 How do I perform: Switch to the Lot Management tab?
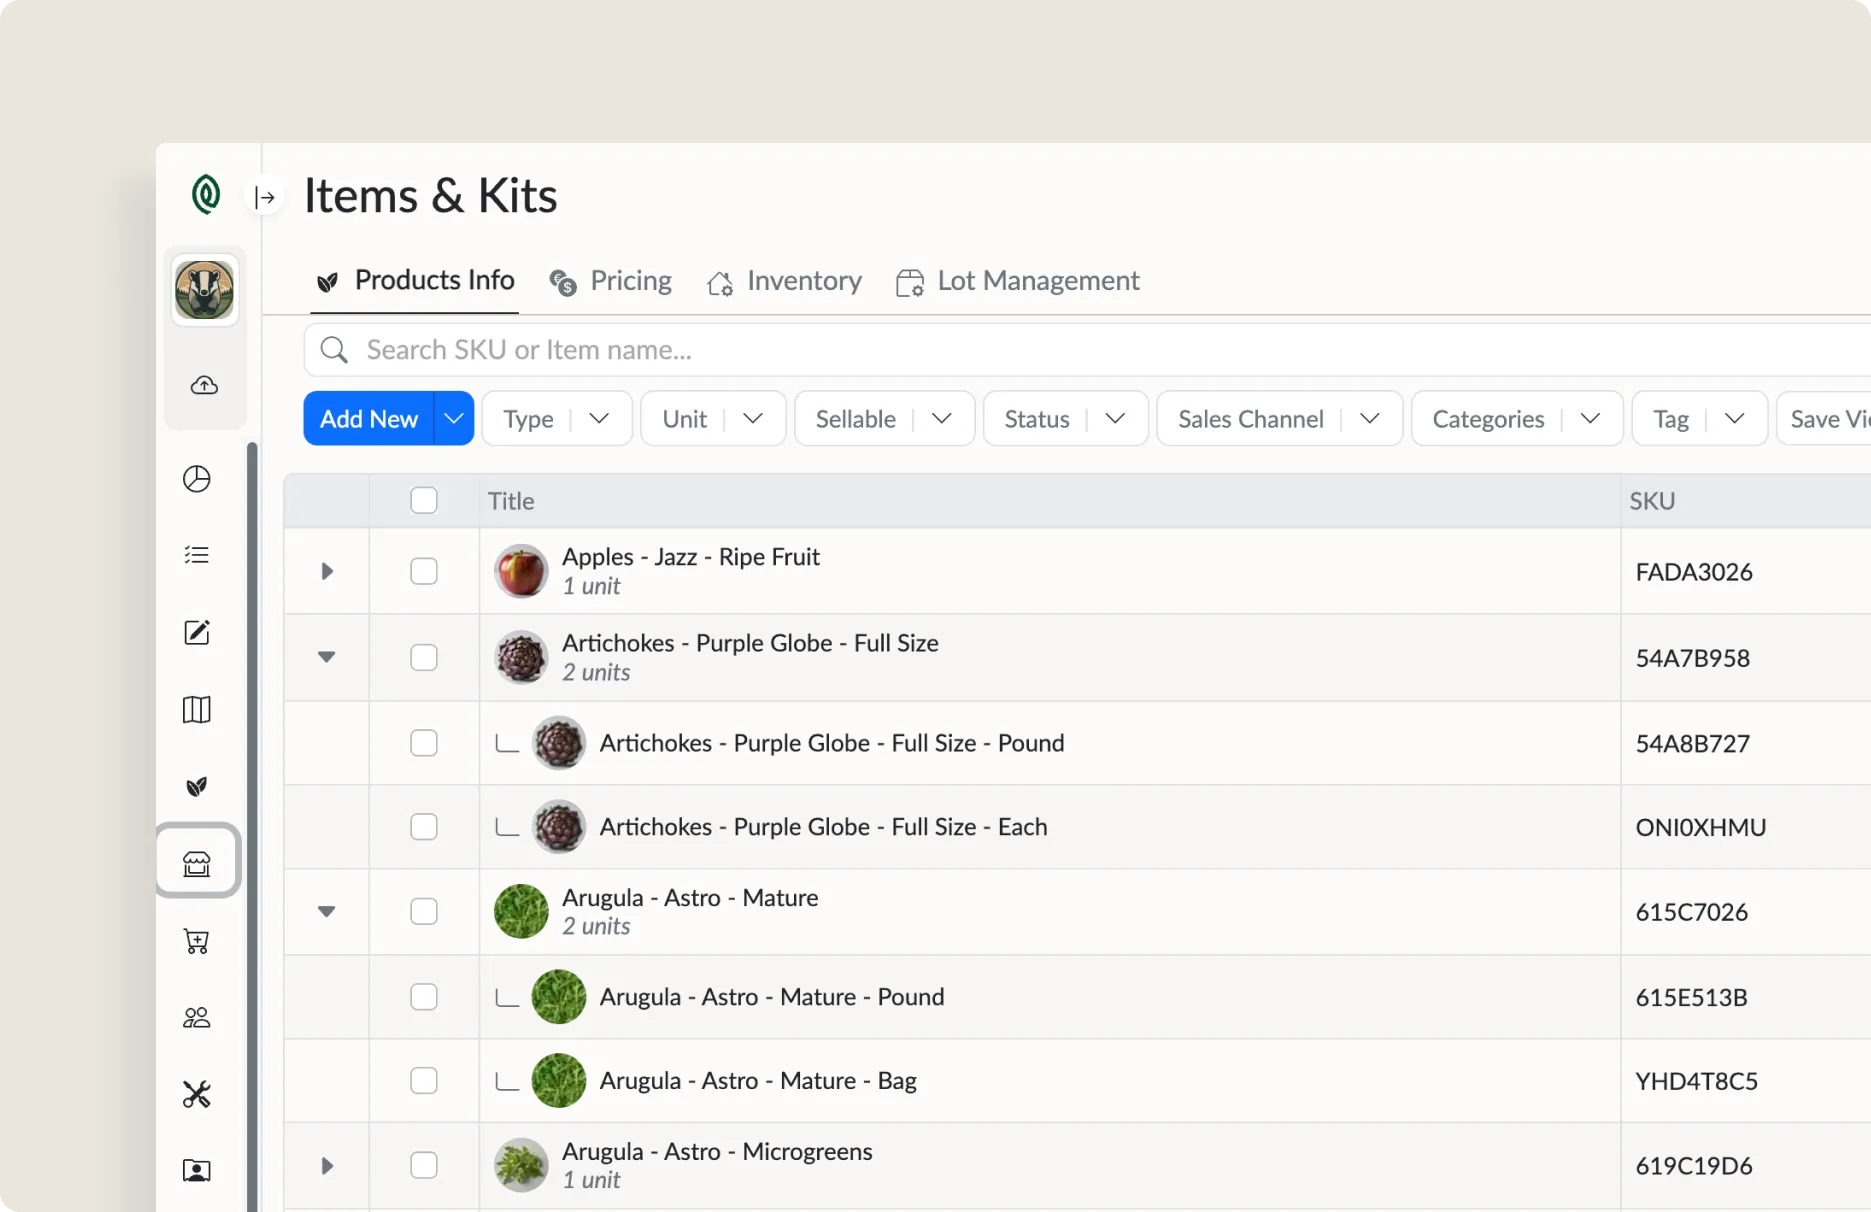[x=1018, y=281]
